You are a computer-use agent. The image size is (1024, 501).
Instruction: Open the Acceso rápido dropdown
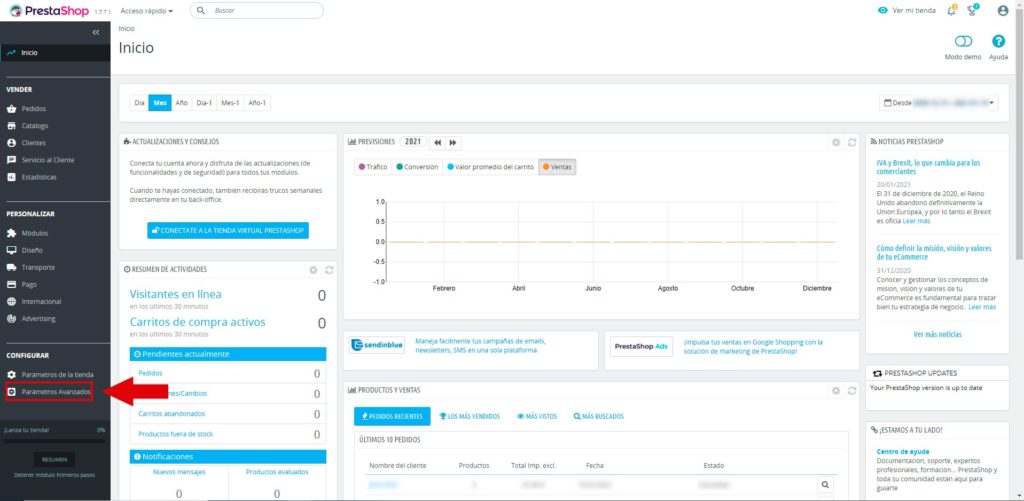pyautogui.click(x=147, y=11)
